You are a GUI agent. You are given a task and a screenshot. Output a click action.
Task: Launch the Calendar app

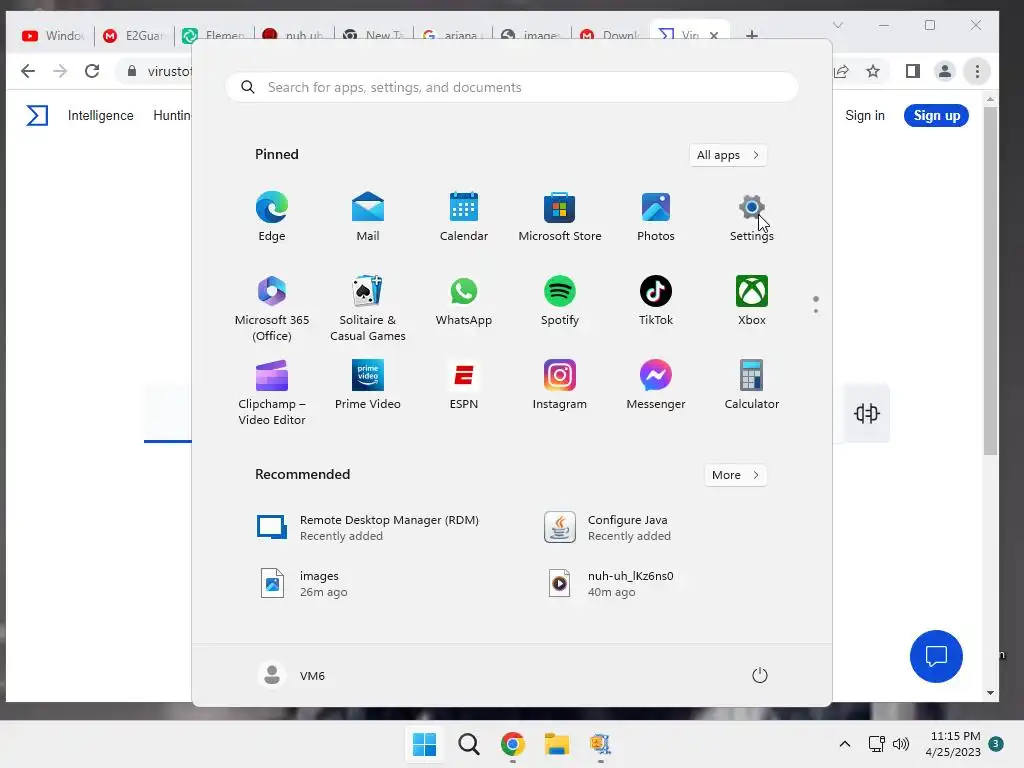(x=464, y=217)
